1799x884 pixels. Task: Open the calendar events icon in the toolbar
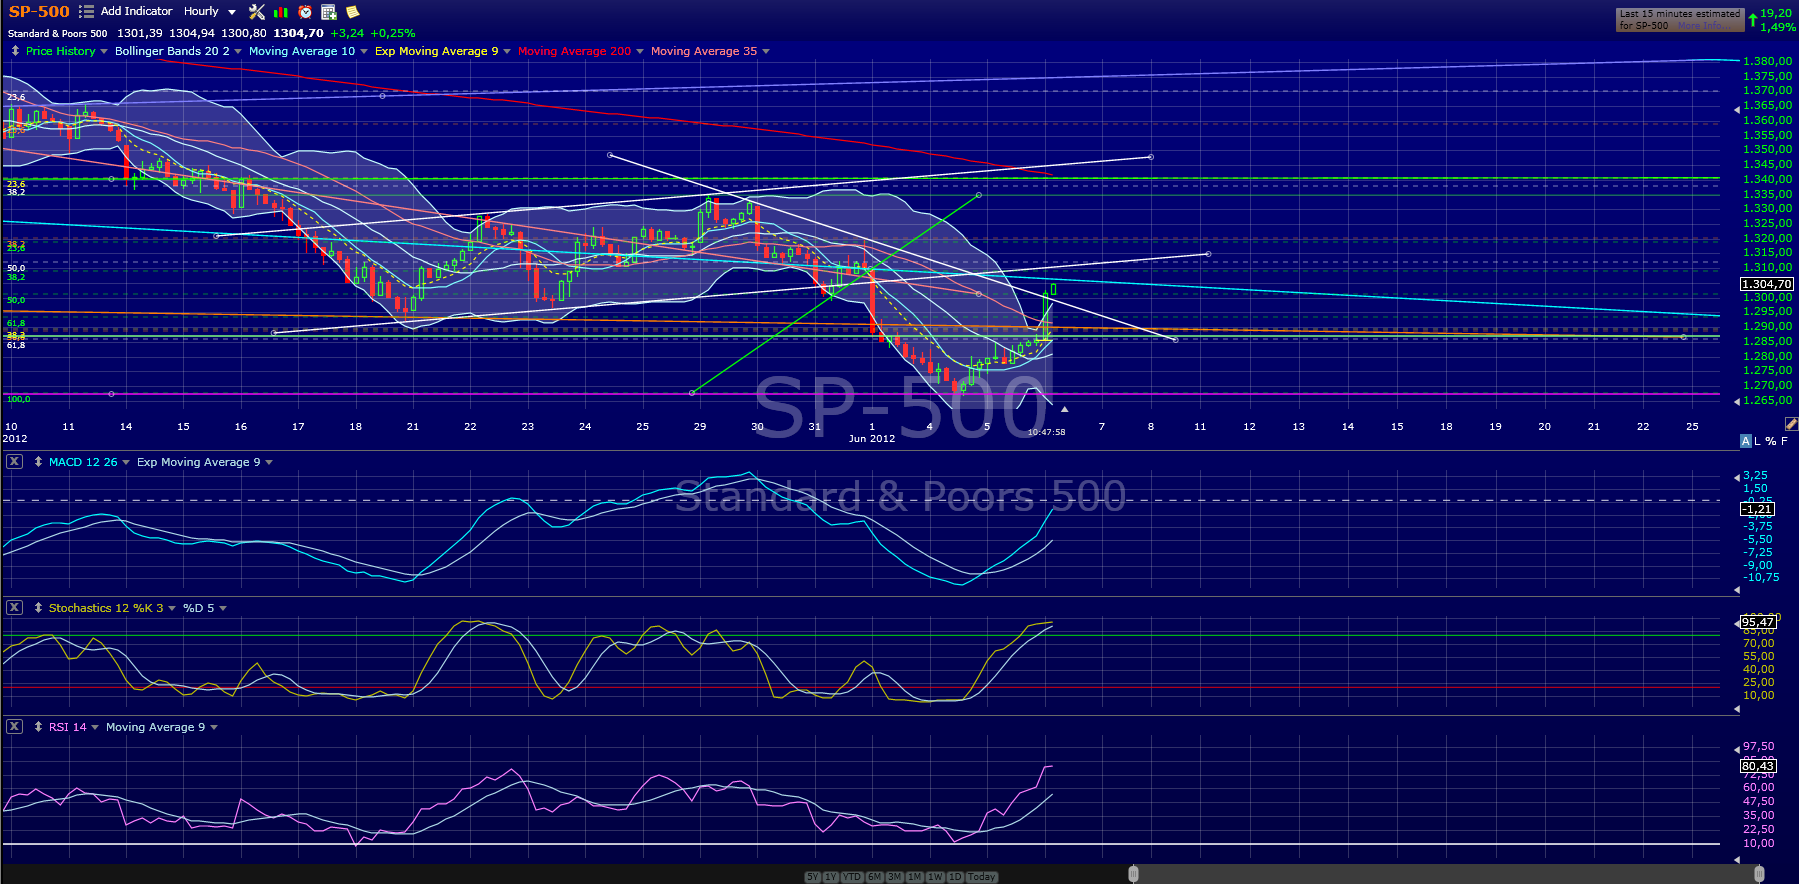329,12
